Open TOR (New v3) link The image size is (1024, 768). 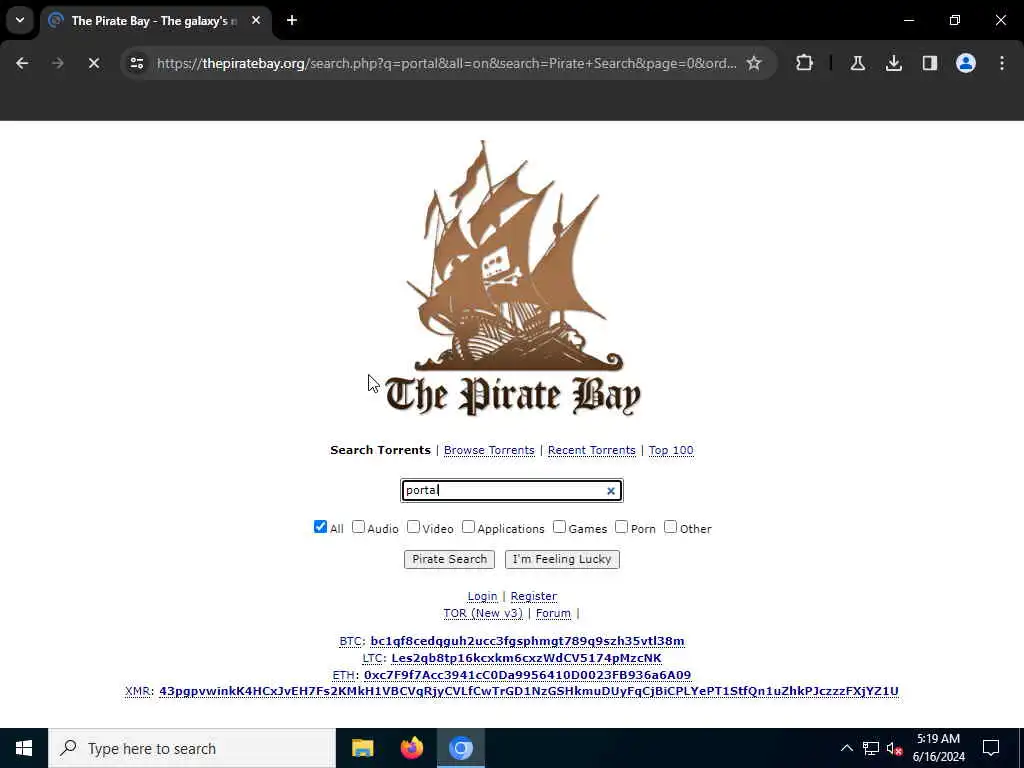483,613
